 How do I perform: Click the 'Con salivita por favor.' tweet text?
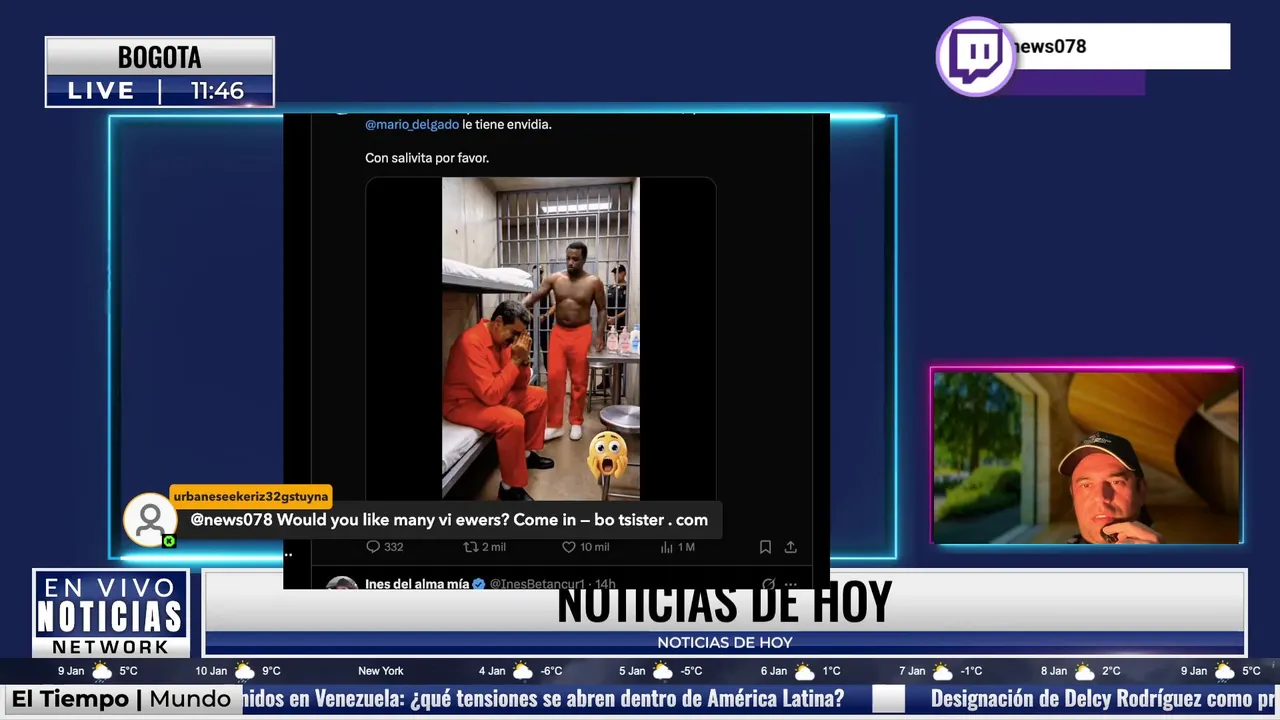(x=427, y=158)
